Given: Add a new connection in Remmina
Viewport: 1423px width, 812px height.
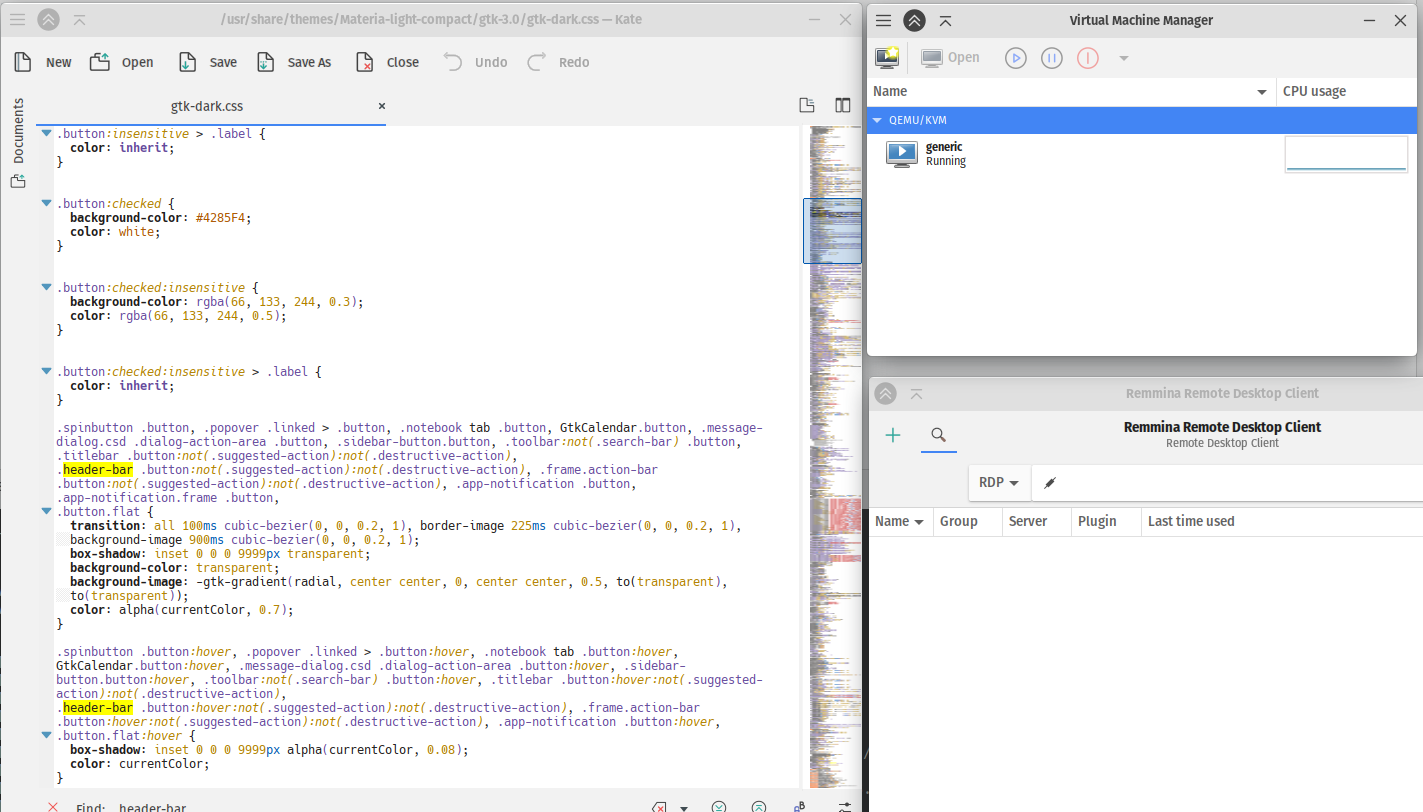Looking at the screenshot, I should [x=892, y=434].
